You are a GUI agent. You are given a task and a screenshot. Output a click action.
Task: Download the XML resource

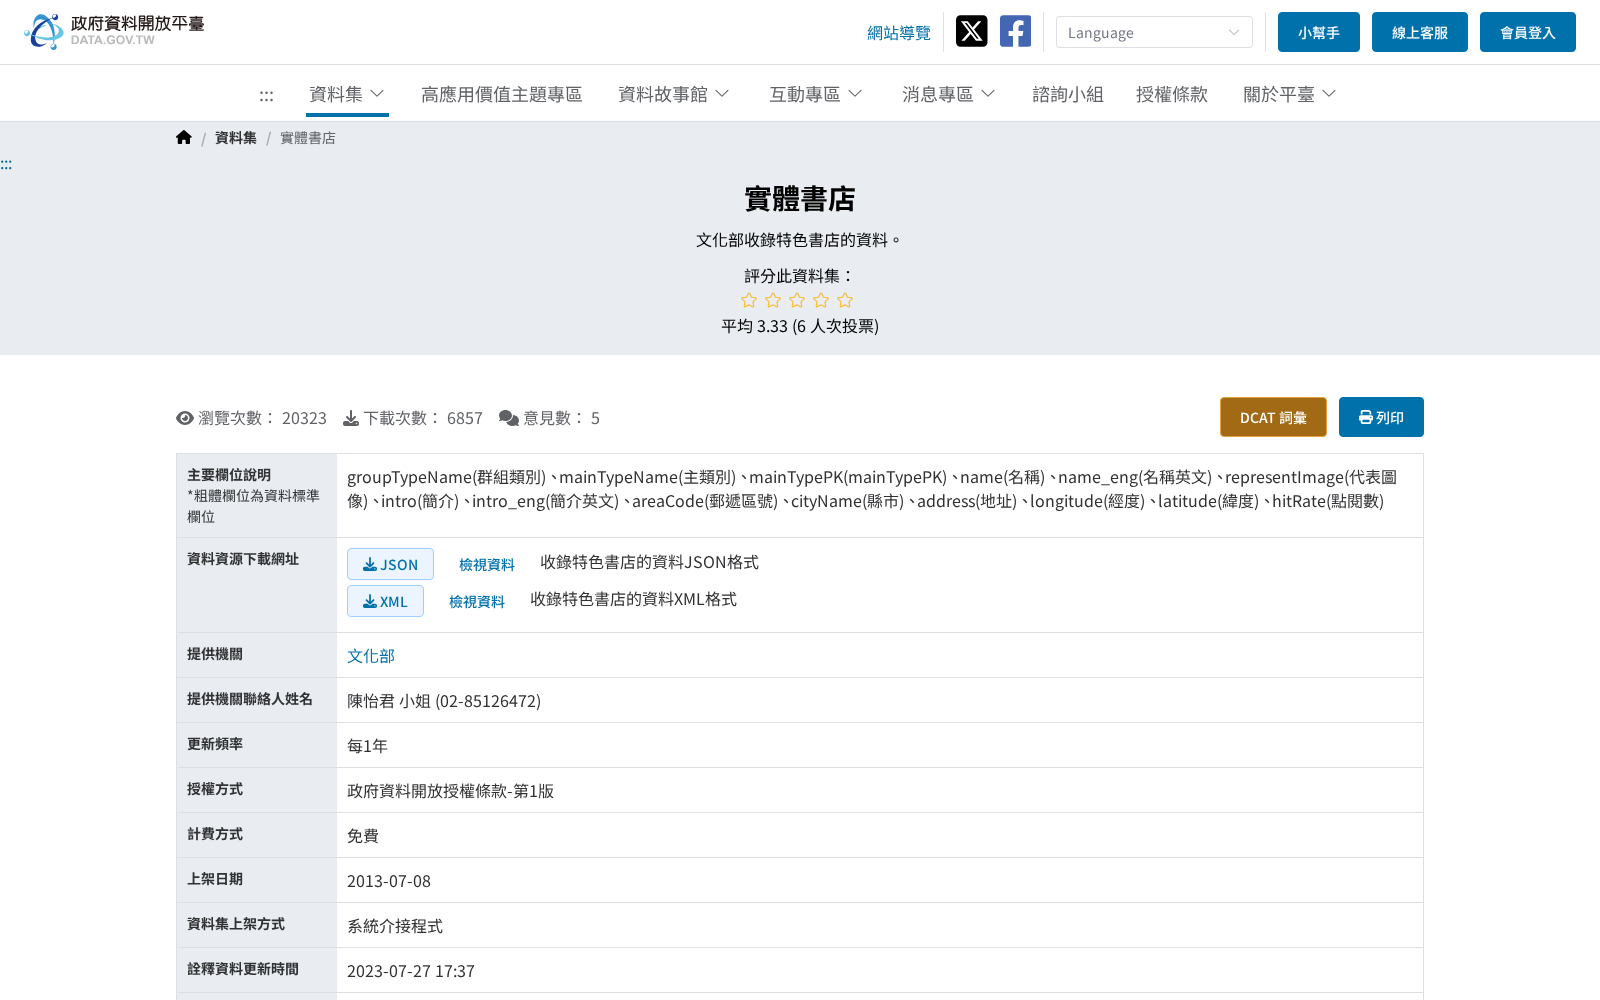click(385, 601)
